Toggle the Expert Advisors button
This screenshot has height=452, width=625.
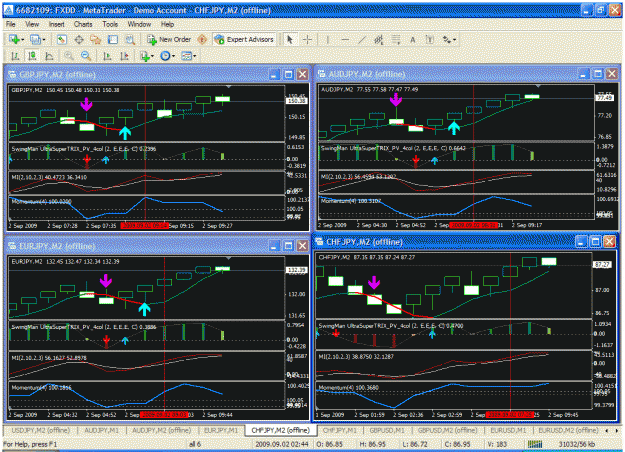pyautogui.click(x=244, y=39)
